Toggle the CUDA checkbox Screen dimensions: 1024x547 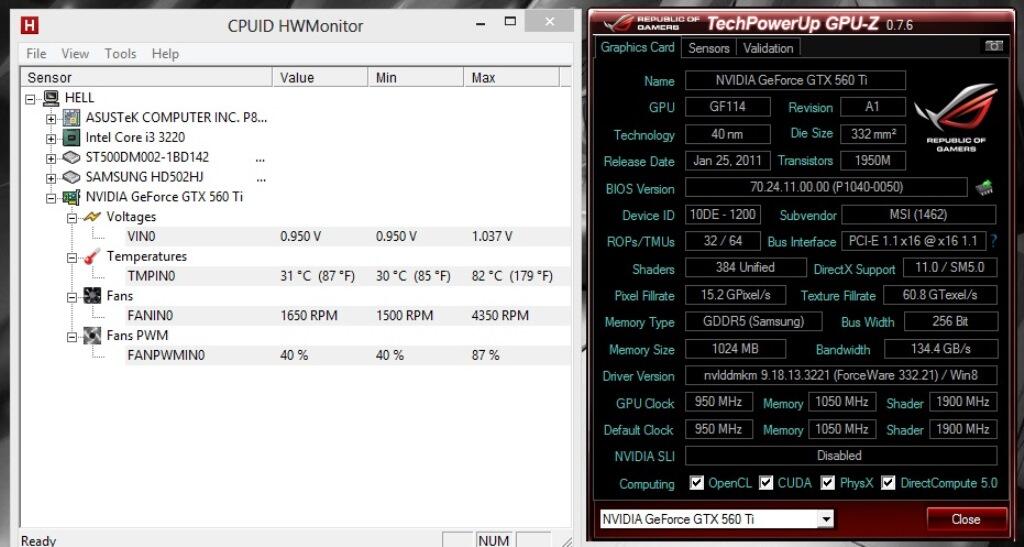coord(766,483)
